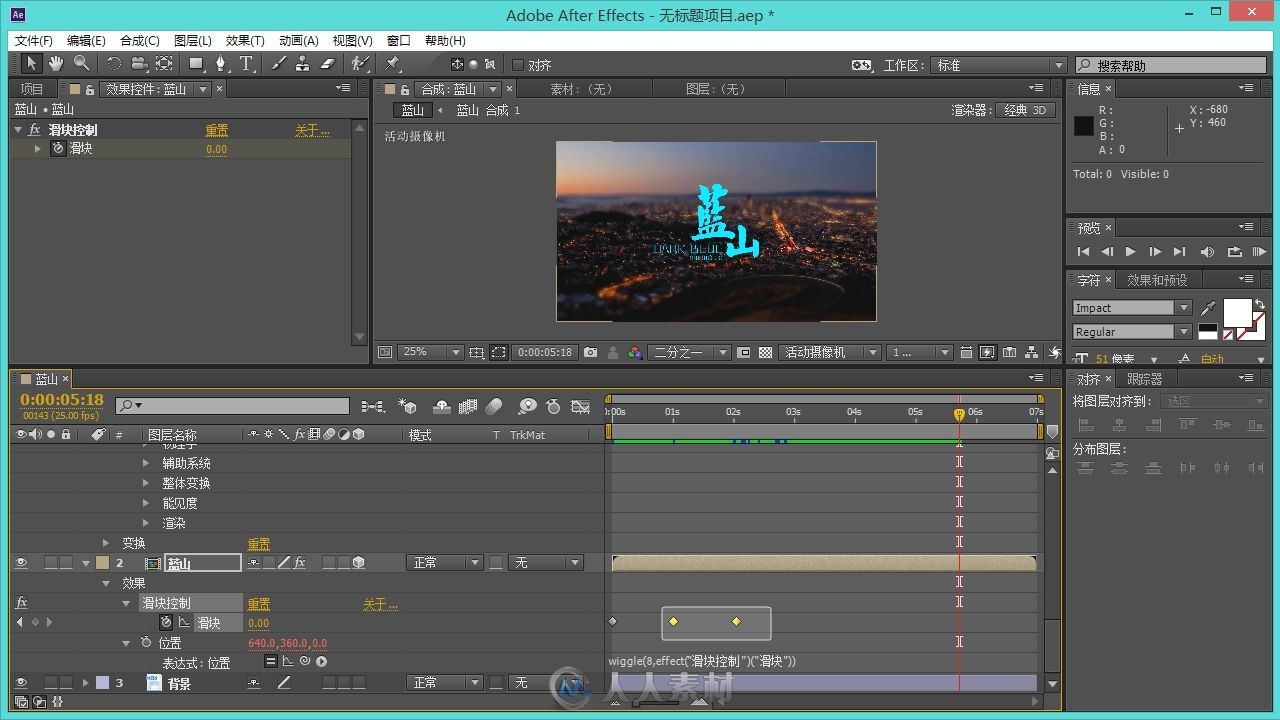Toggle fast previews in viewer
Image resolution: width=1280 pixels, height=720 pixels.
(x=987, y=352)
